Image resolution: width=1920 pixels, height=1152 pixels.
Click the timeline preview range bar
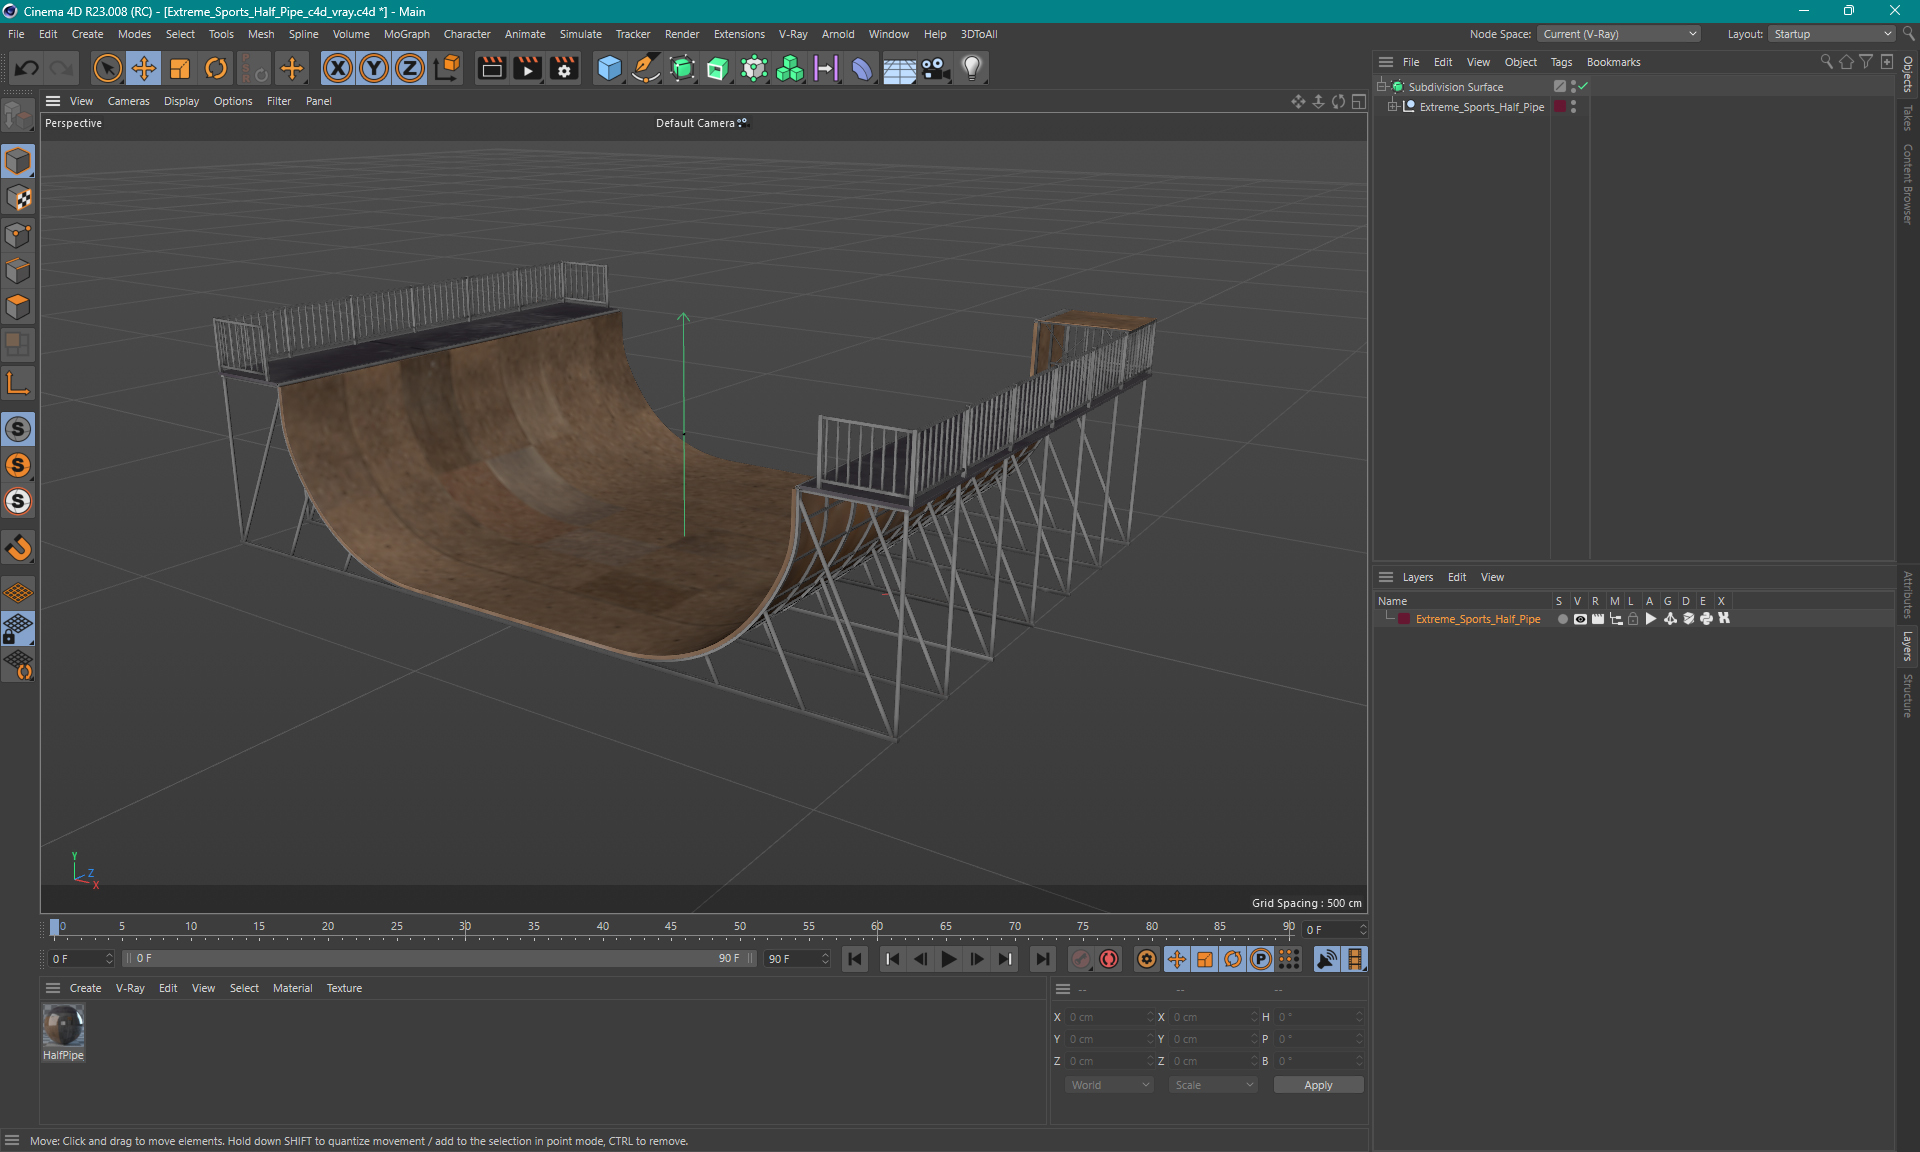click(439, 958)
